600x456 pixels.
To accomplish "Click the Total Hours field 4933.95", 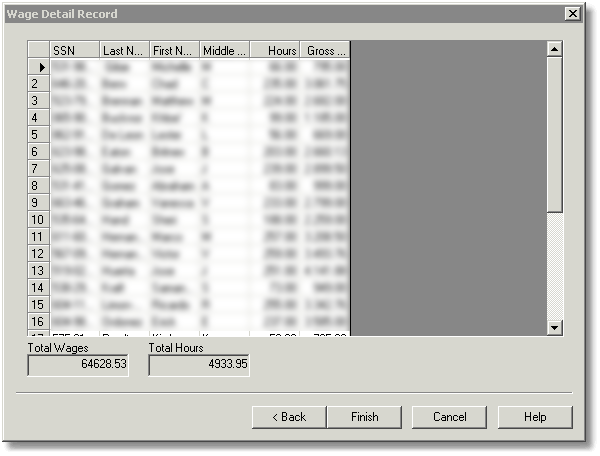I will [x=199, y=365].
